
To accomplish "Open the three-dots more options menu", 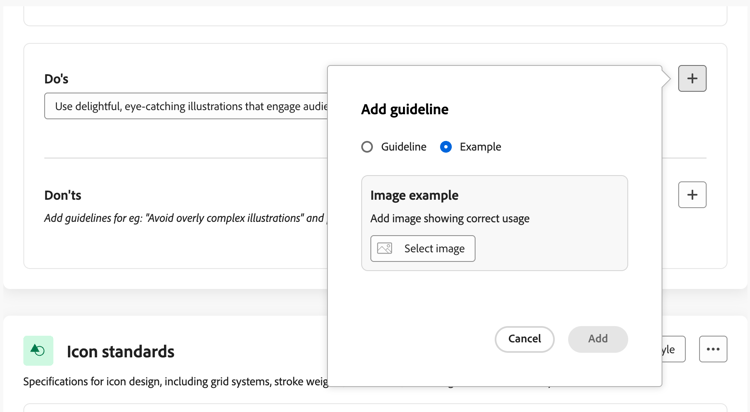I will click(713, 349).
